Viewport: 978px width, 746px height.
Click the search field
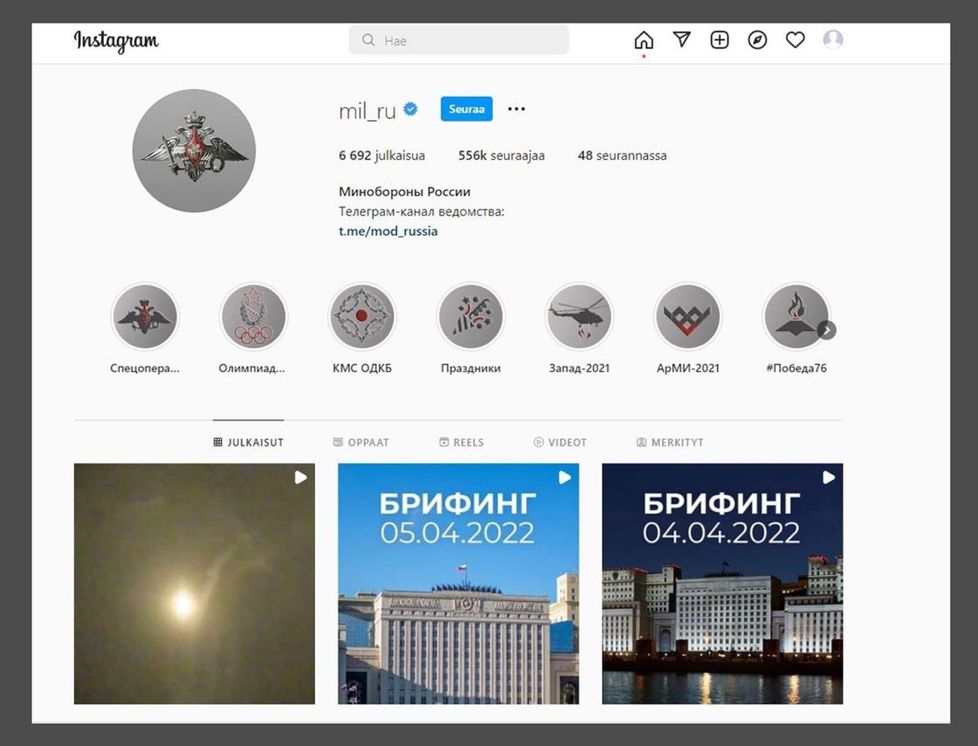(458, 39)
